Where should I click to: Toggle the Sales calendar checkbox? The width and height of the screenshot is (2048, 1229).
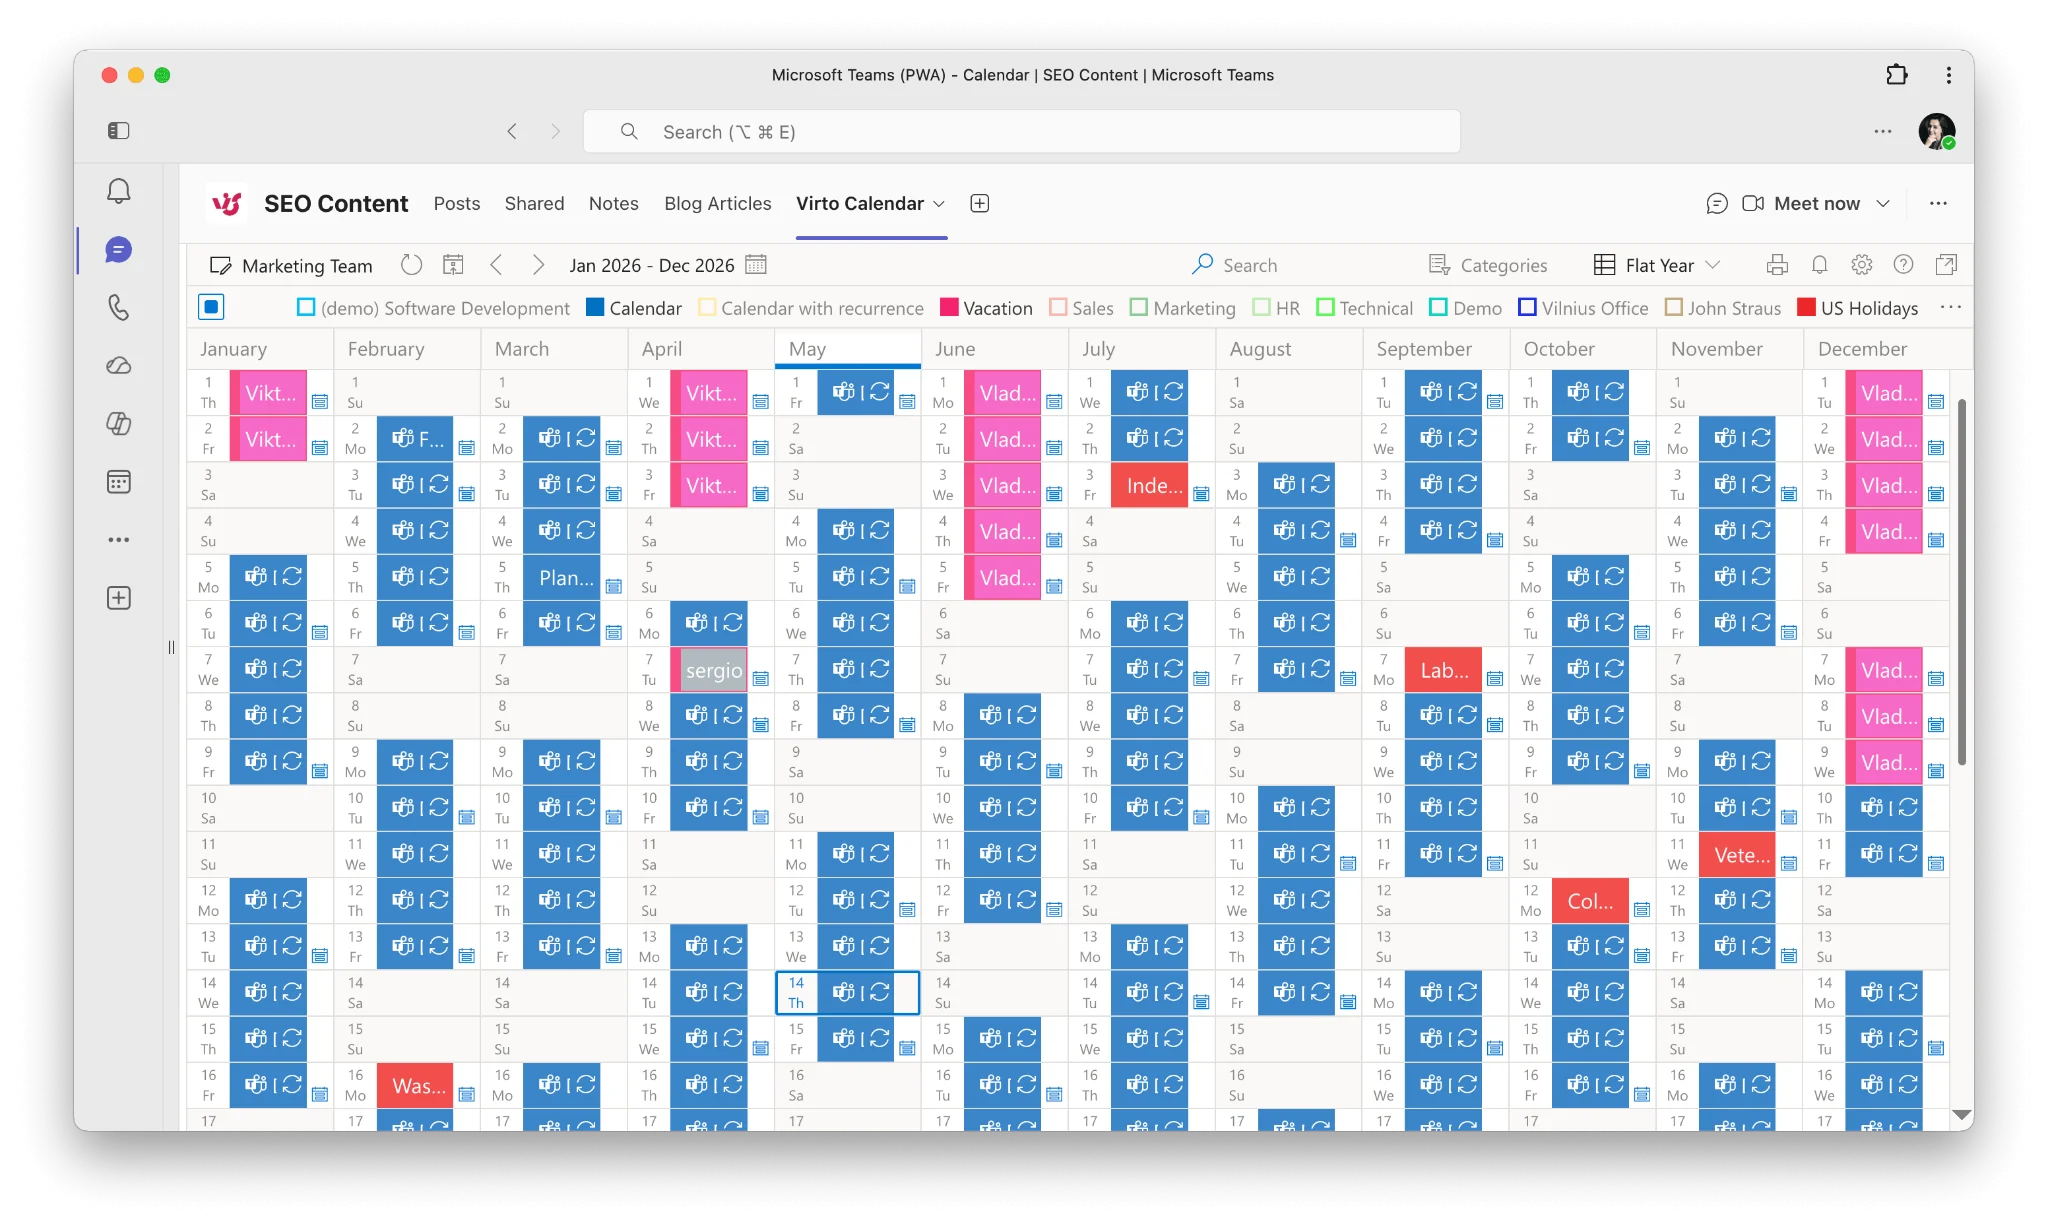point(1058,308)
